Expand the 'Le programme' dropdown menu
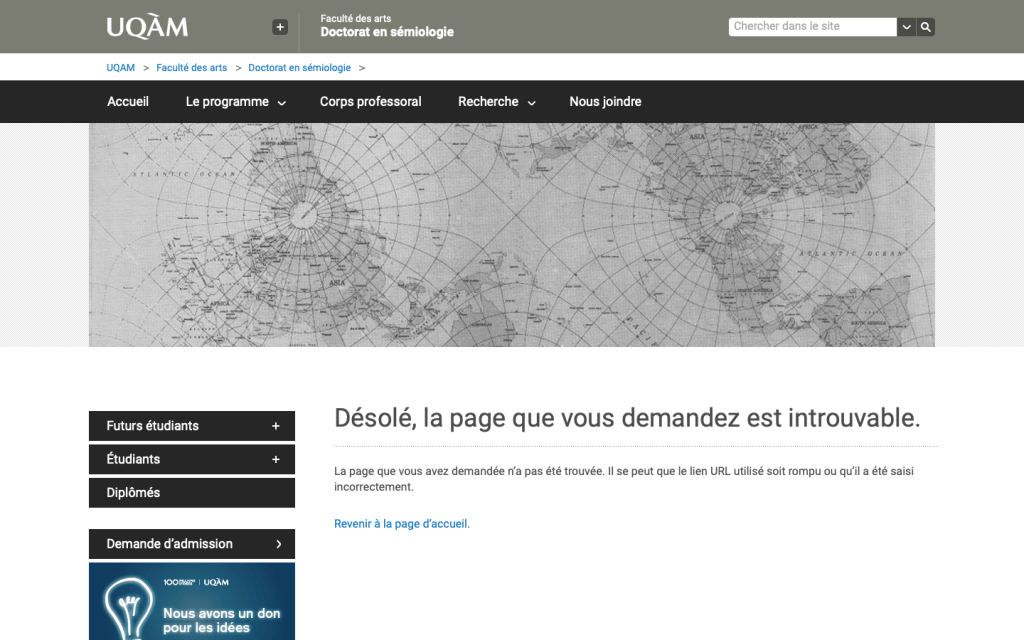 (235, 102)
